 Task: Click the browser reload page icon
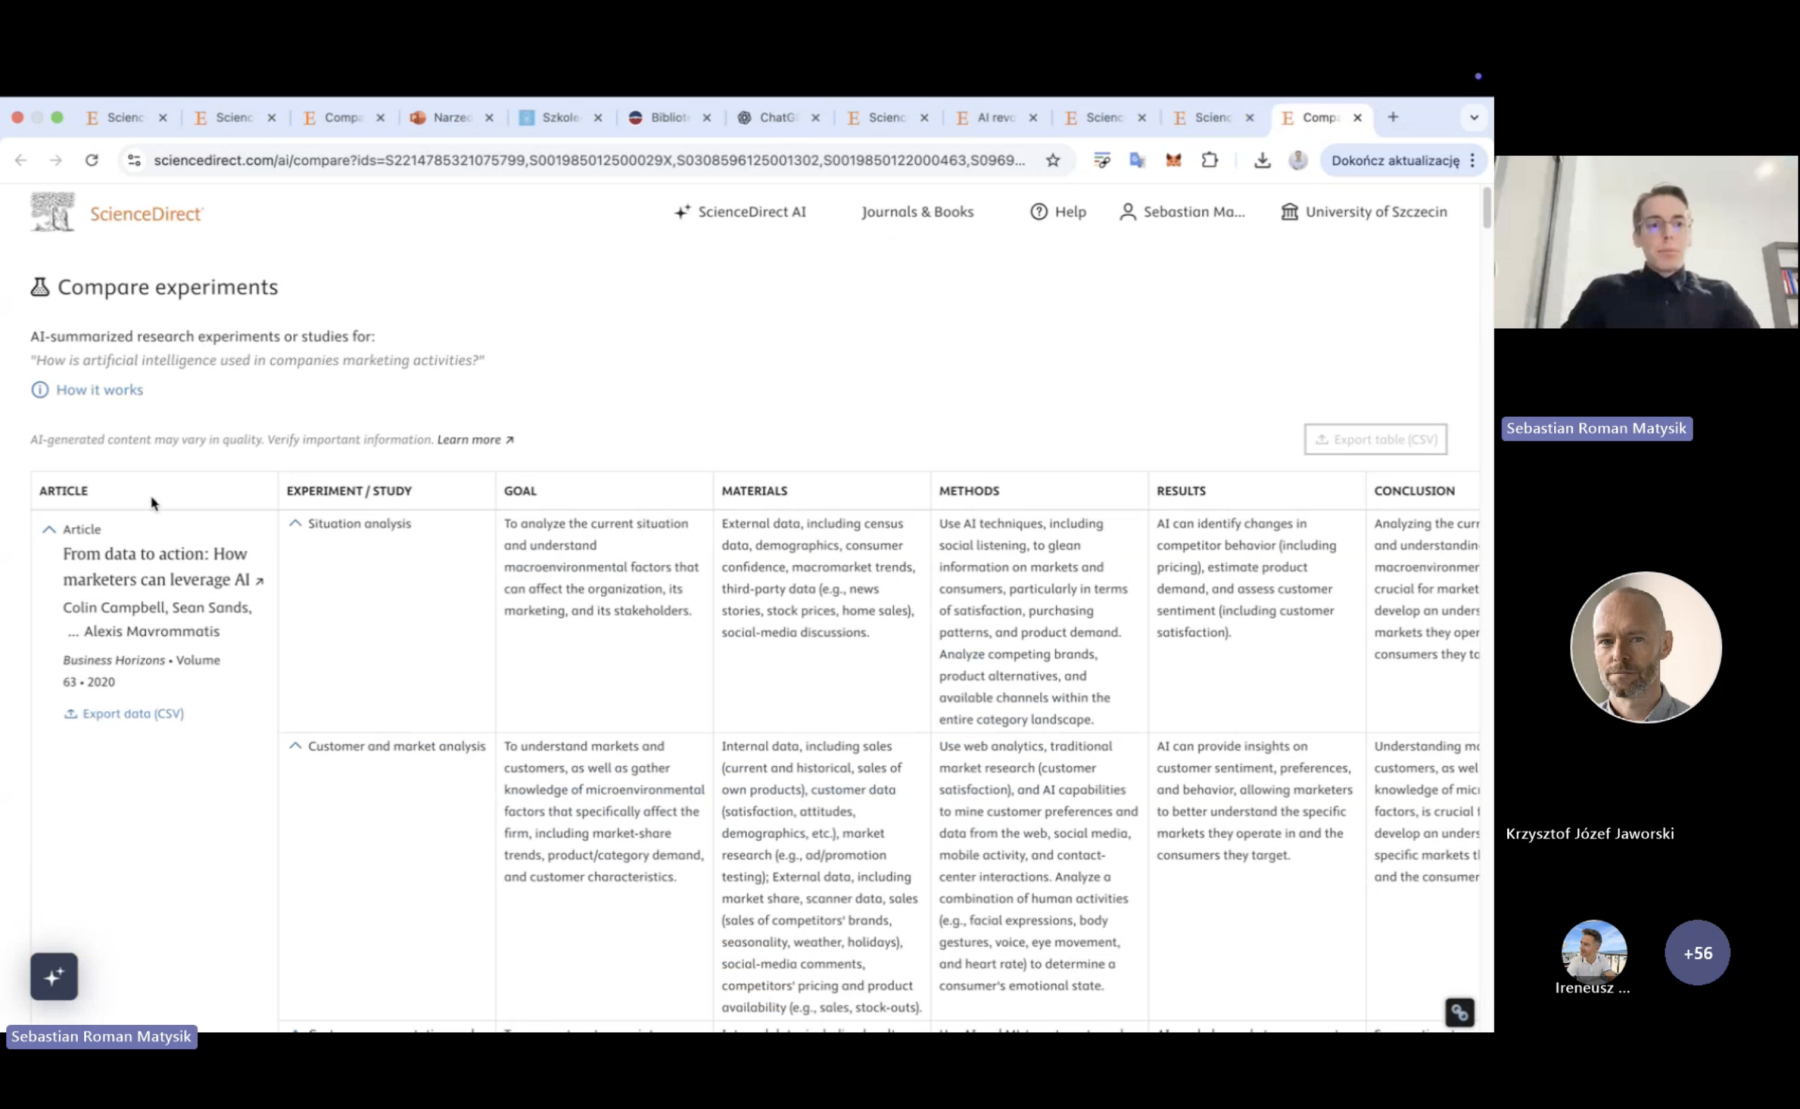[x=91, y=160]
